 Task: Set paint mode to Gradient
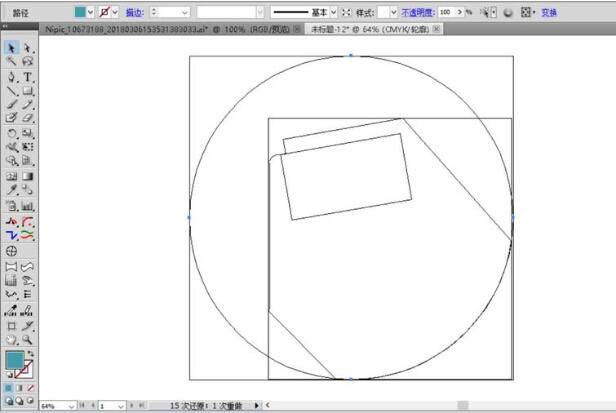19,388
